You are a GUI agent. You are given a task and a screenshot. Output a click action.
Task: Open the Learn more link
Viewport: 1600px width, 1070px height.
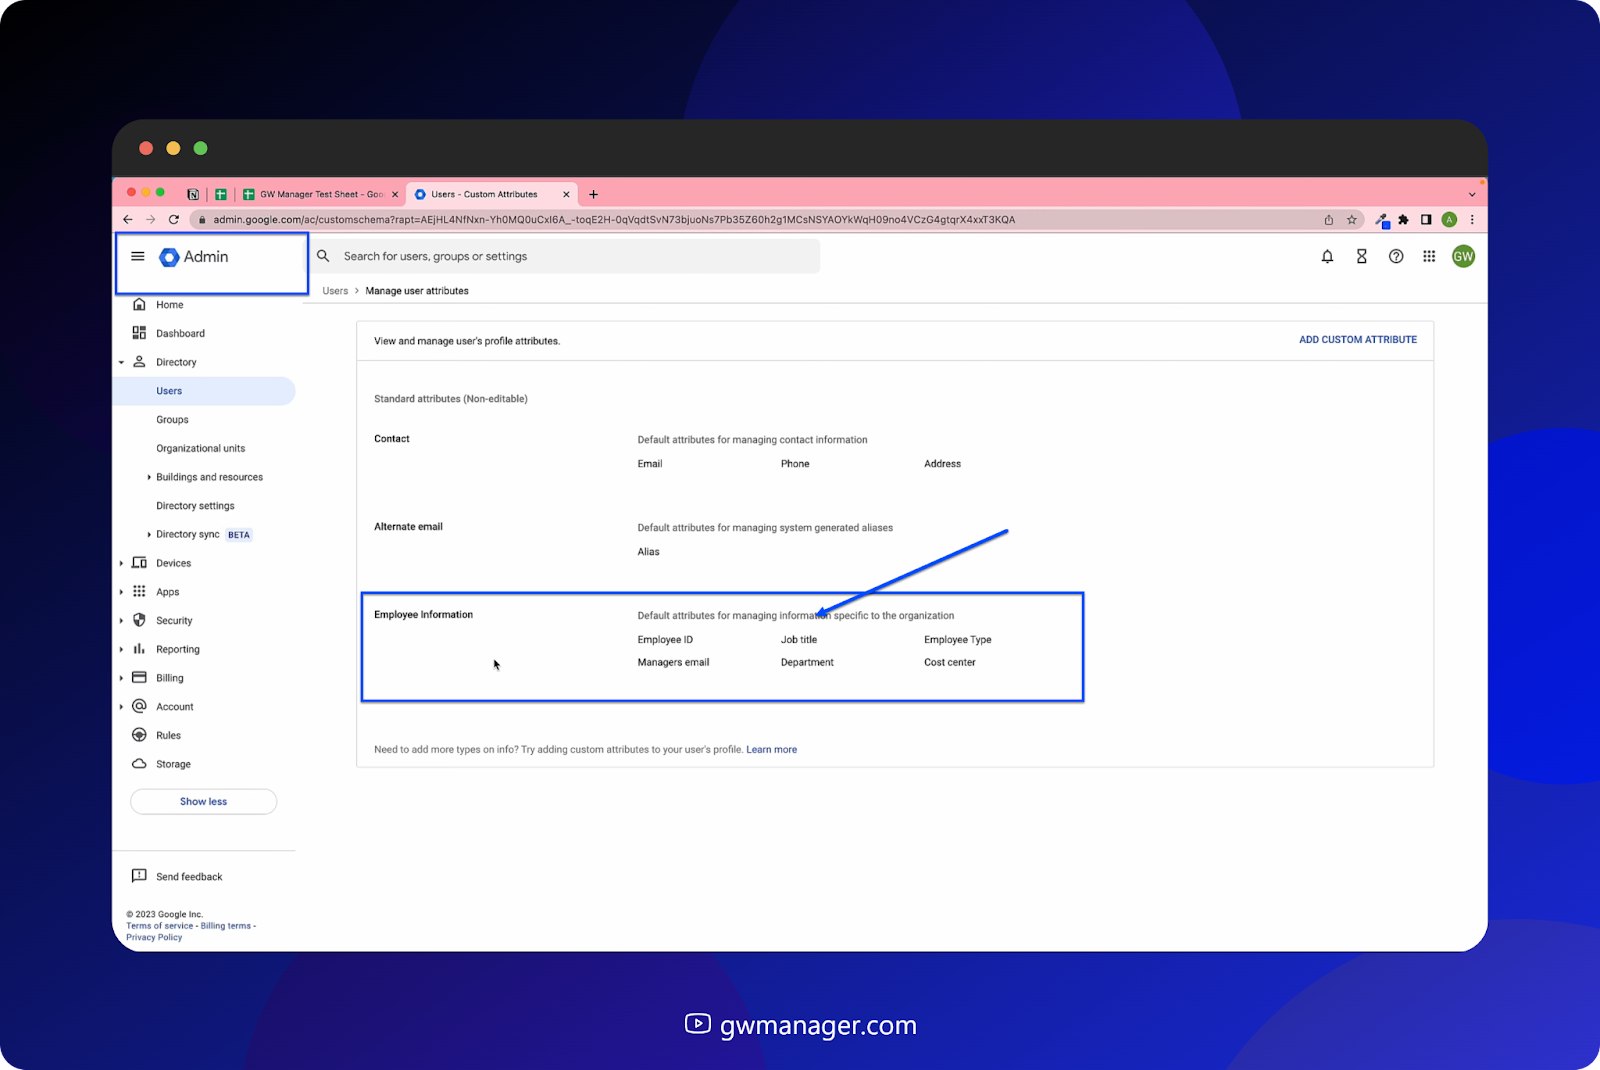(771, 750)
